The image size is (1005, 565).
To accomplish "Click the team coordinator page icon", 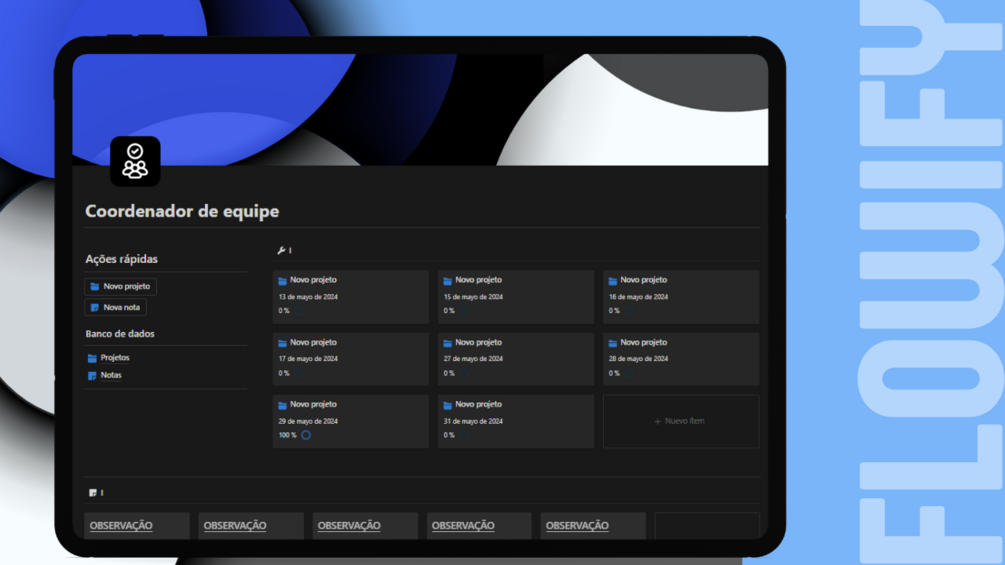I will (x=135, y=161).
